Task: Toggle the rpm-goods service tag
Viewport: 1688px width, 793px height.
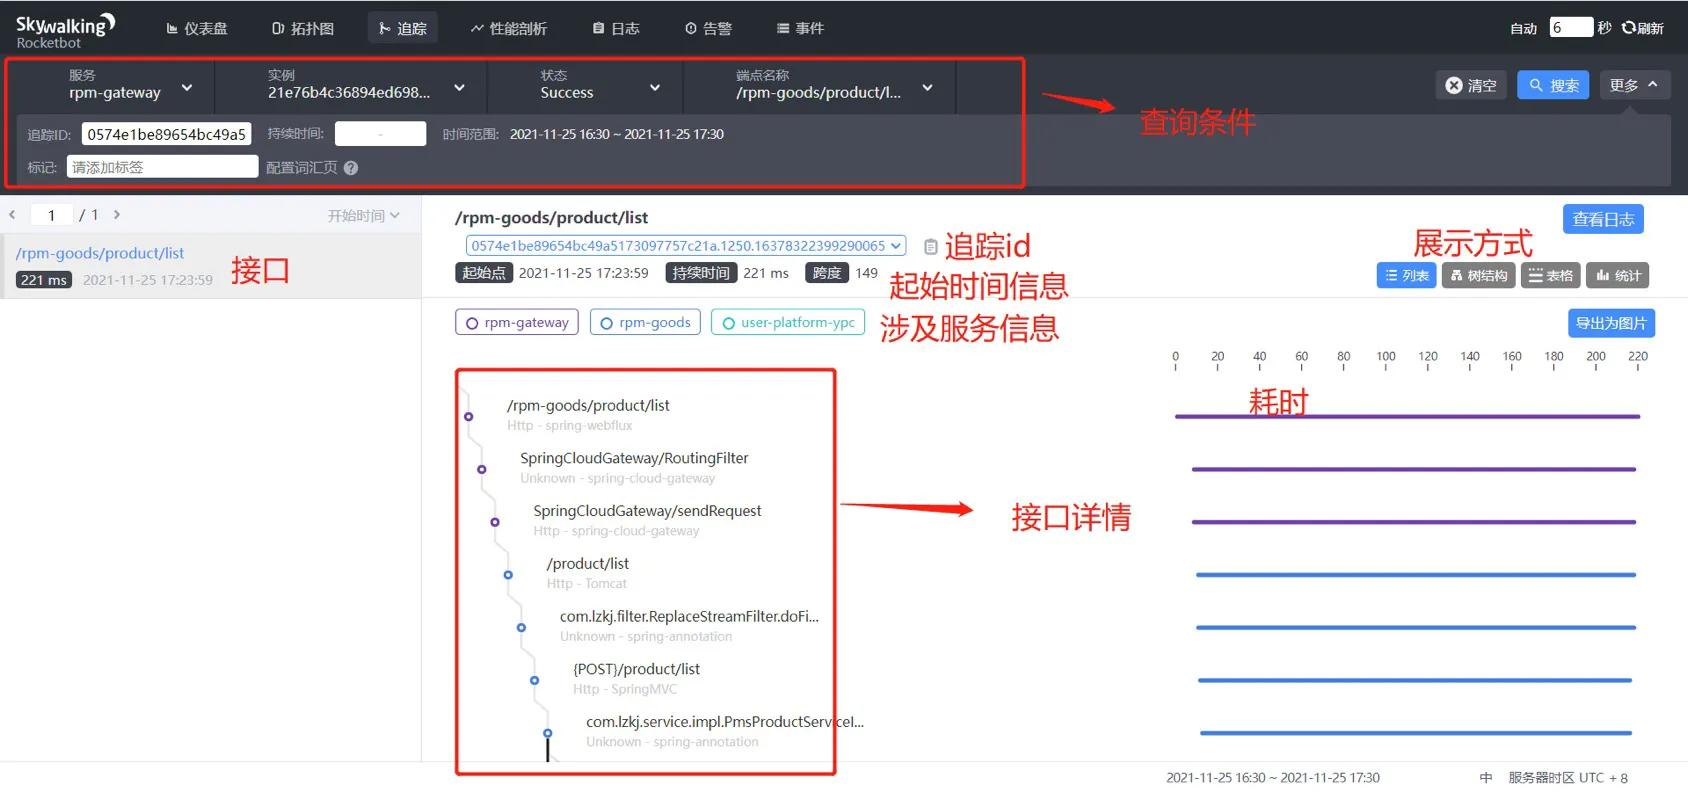Action: point(645,323)
